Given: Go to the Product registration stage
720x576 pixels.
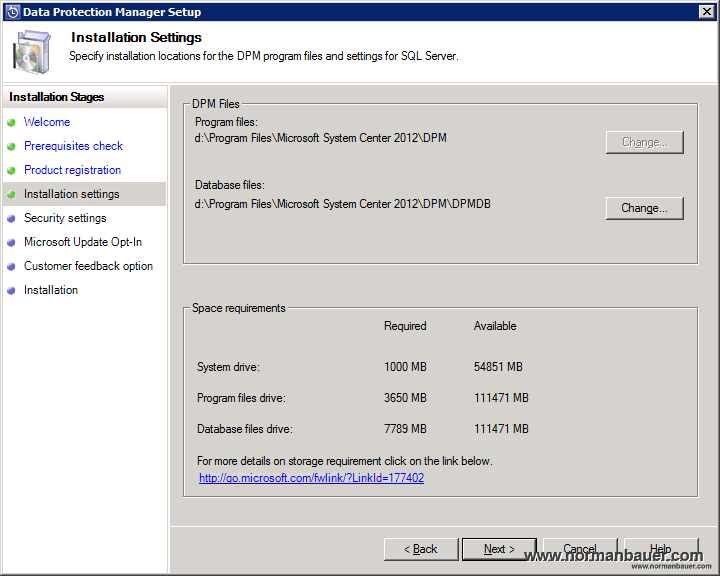Looking at the screenshot, I should (72, 170).
